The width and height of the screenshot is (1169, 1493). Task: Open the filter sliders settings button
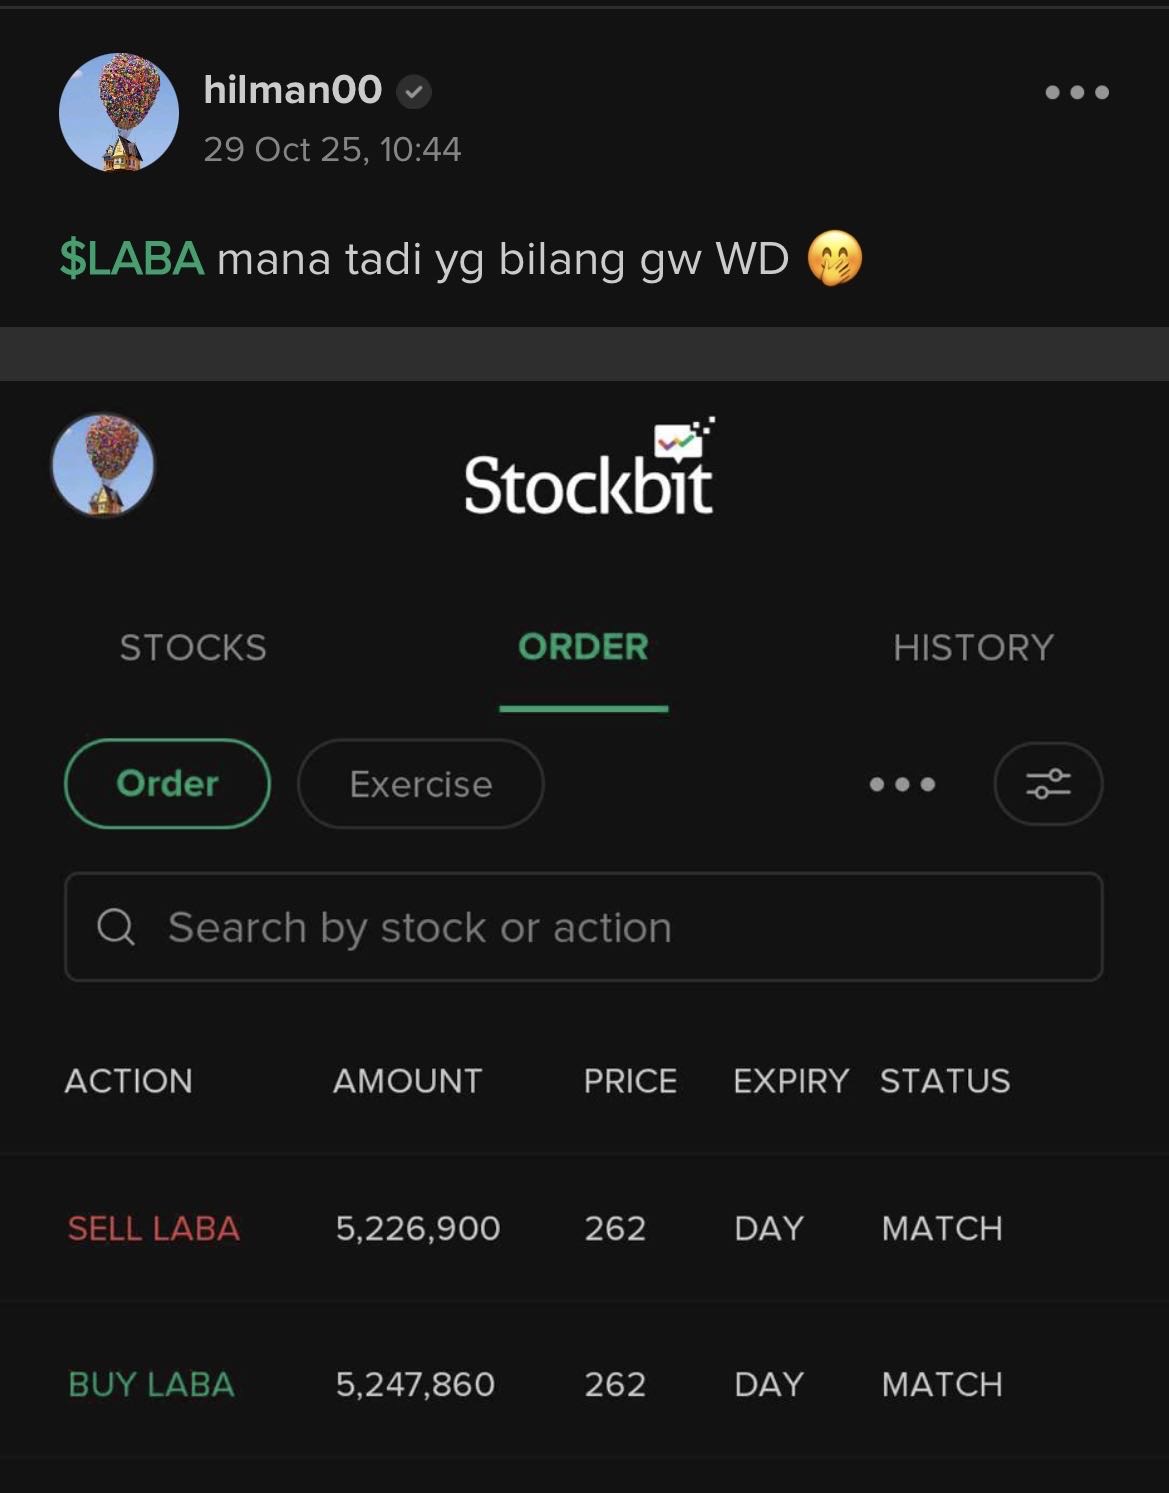tap(1047, 784)
